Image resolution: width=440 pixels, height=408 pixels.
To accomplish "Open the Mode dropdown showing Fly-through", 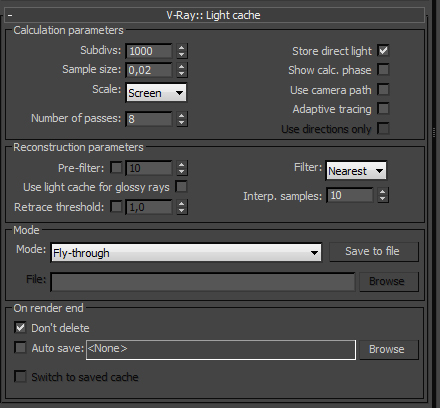I will pos(186,253).
